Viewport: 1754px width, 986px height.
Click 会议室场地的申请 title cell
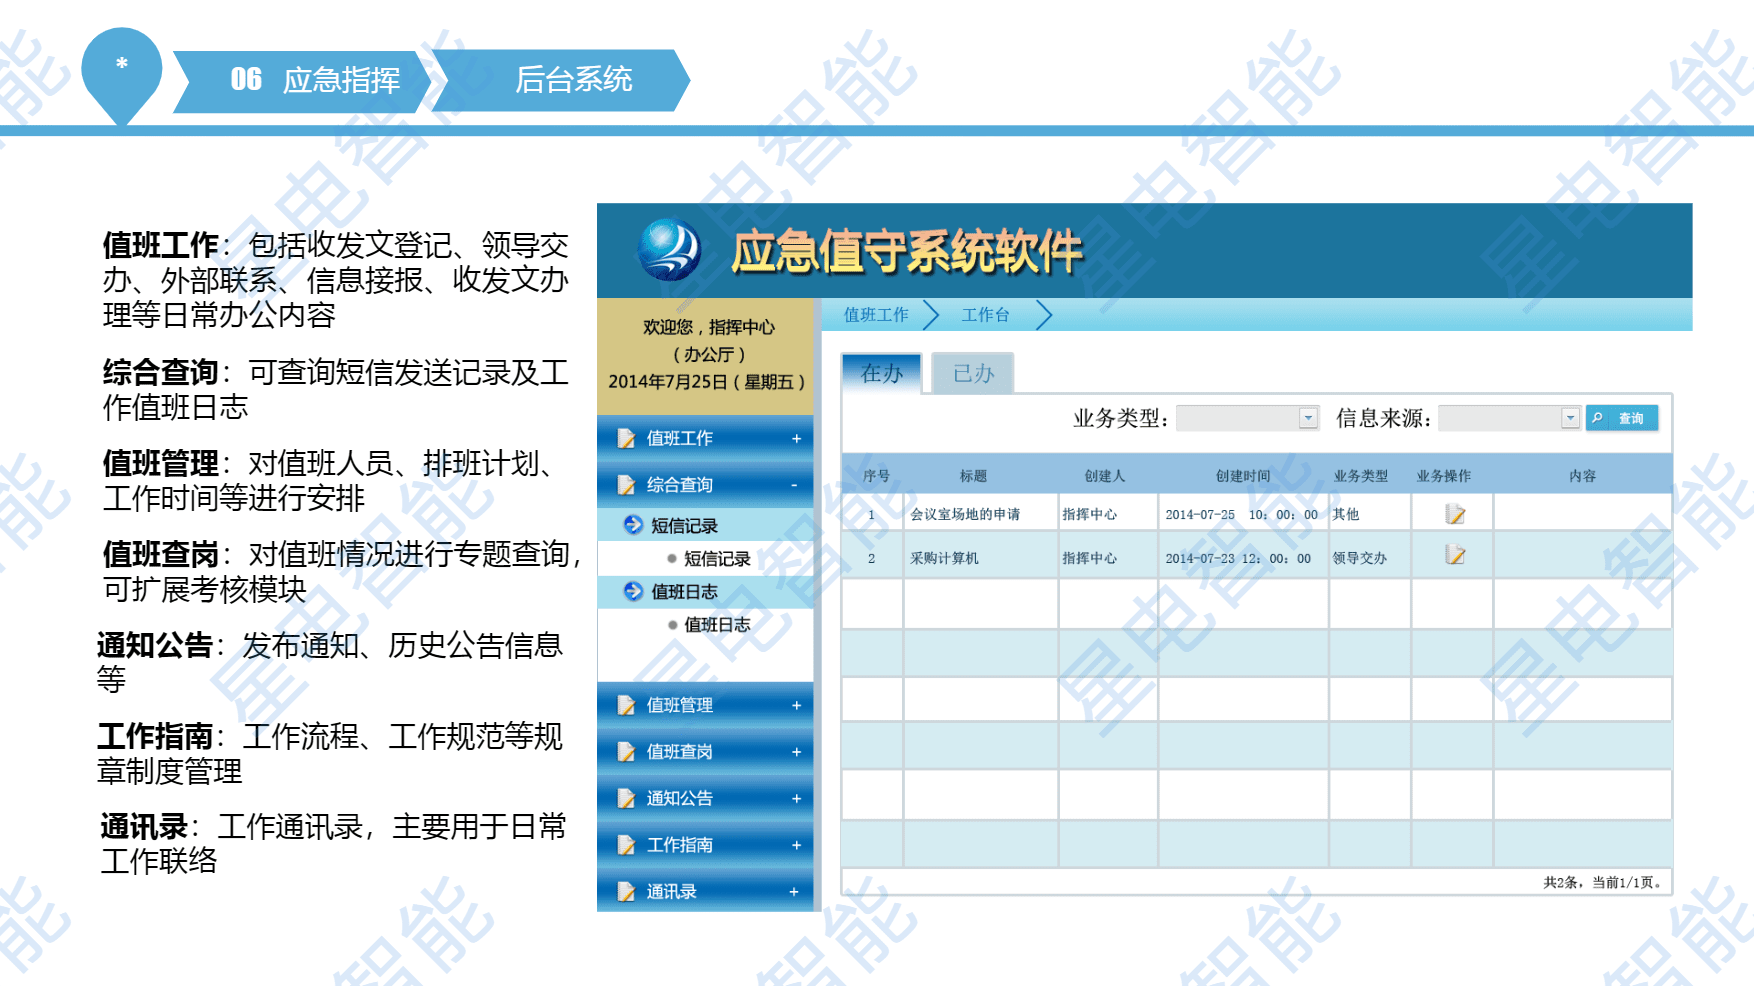pos(965,514)
